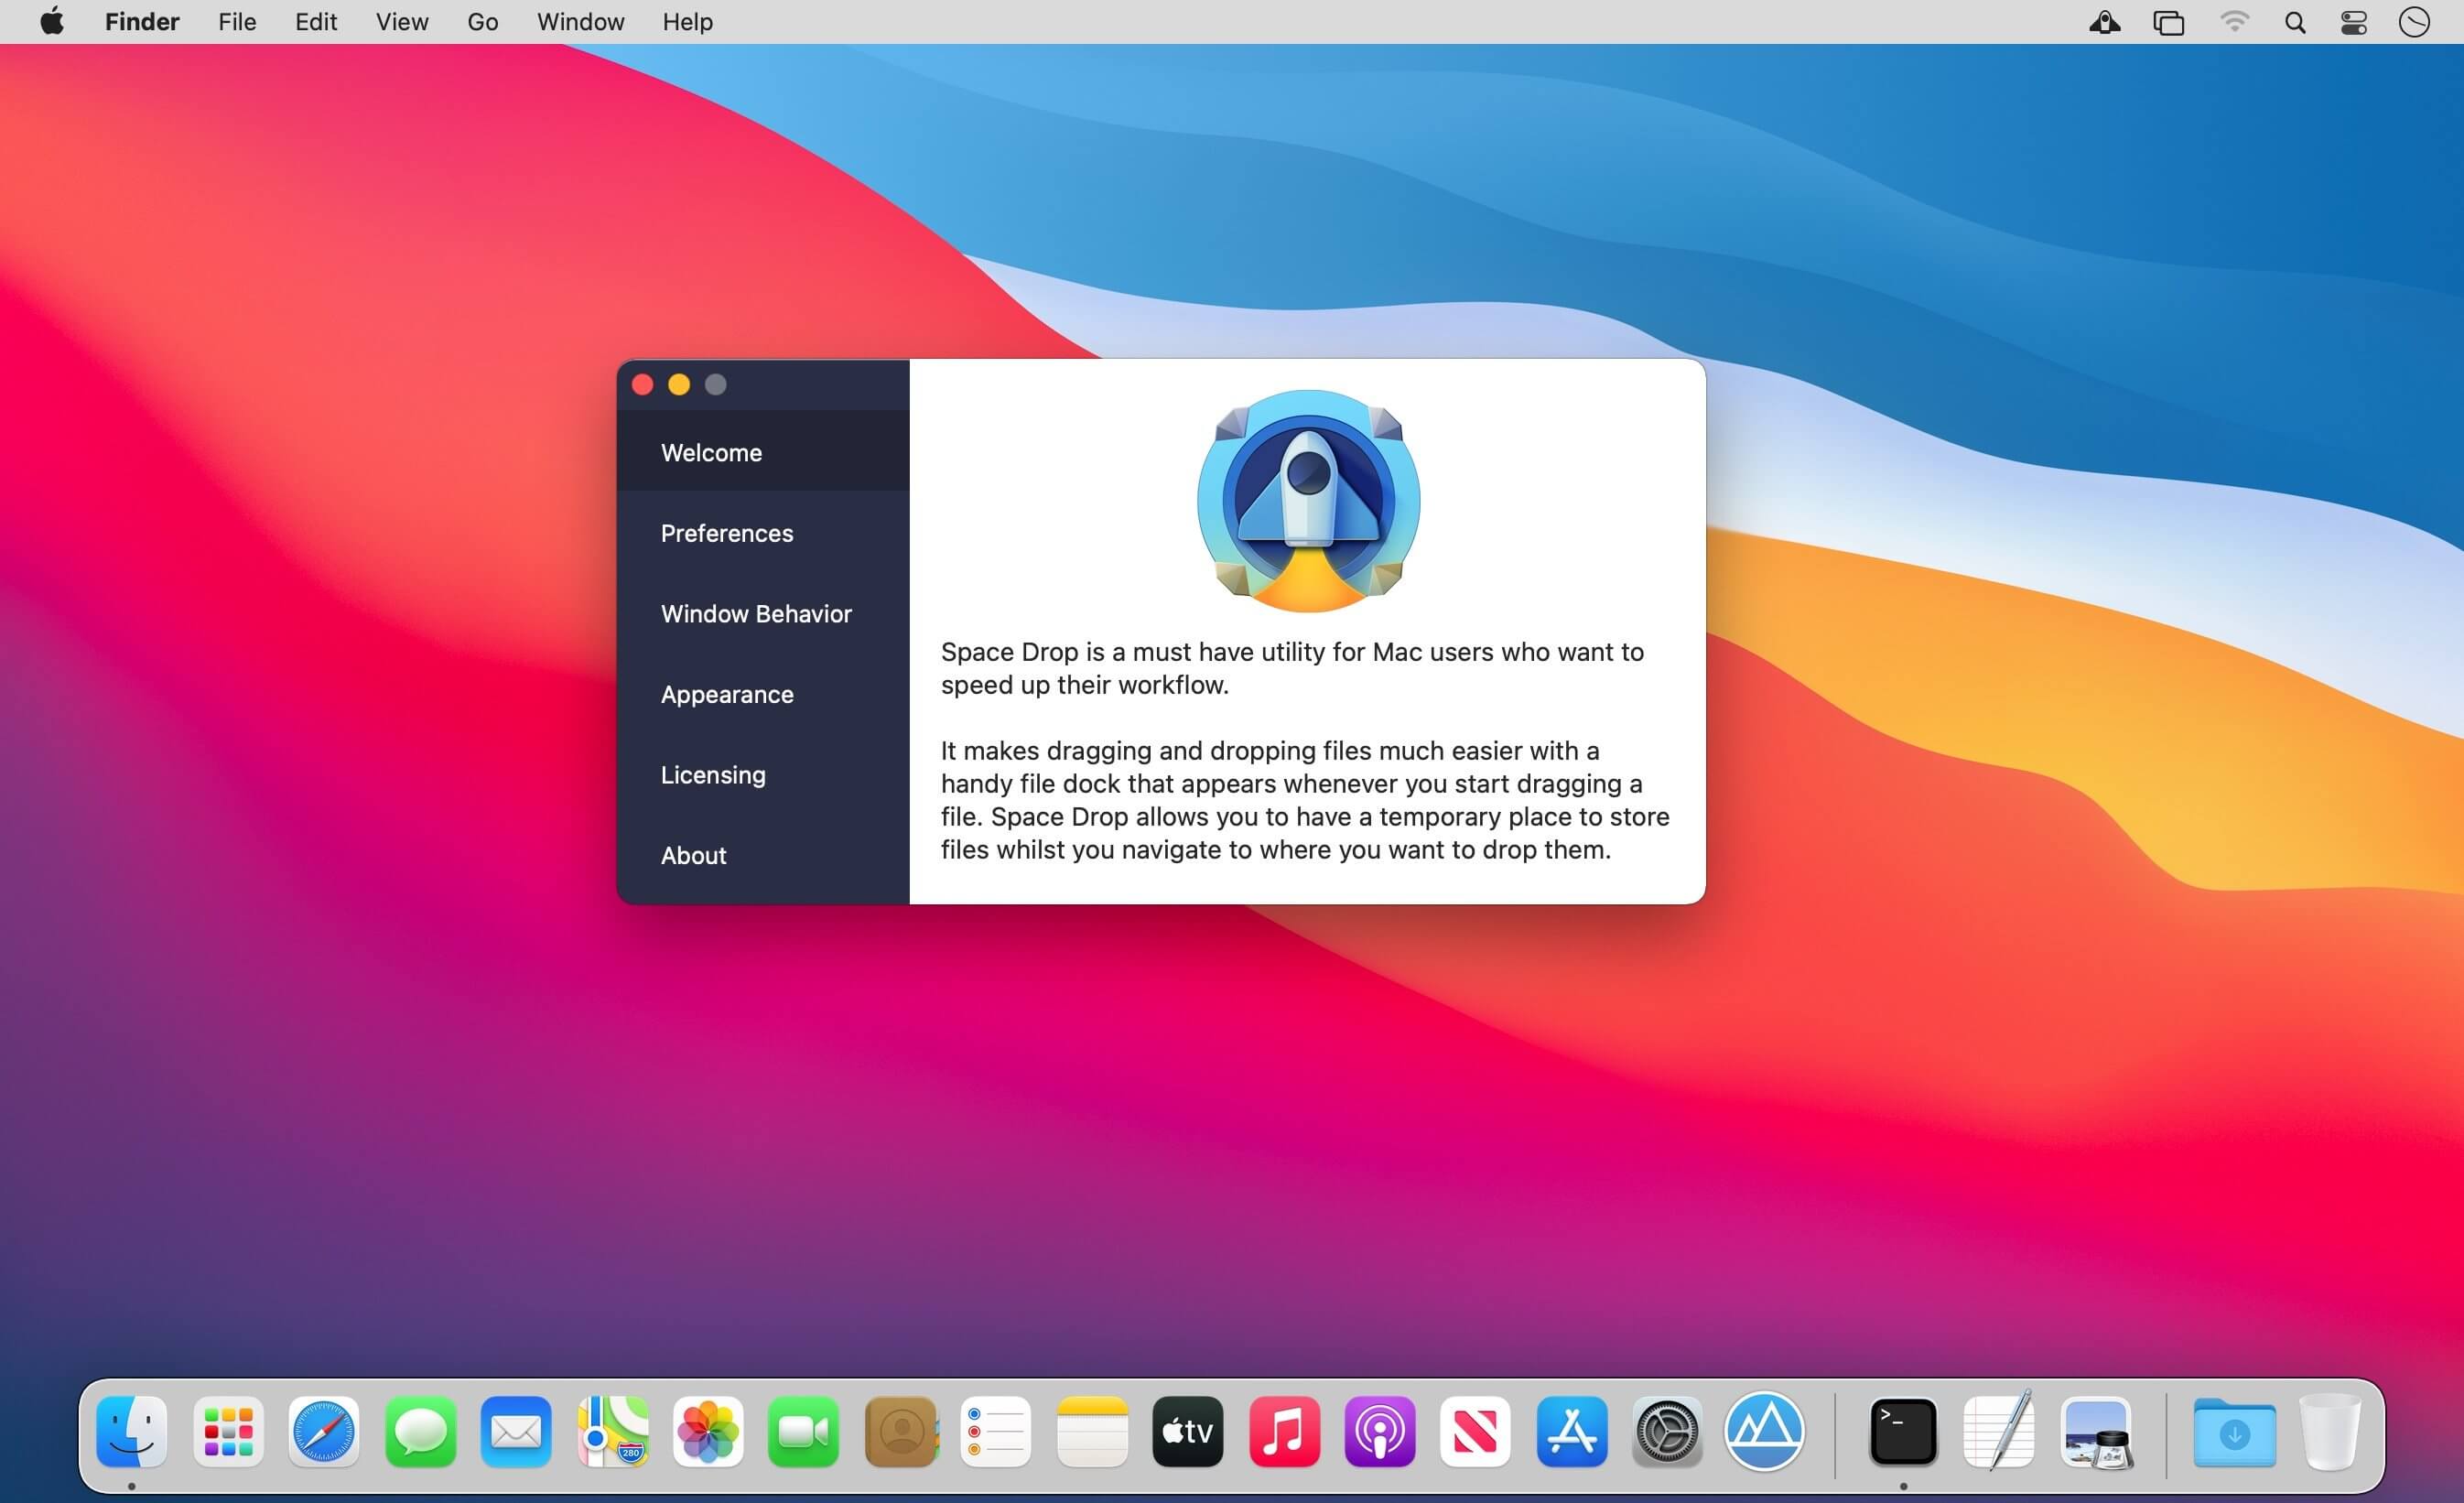Image resolution: width=2464 pixels, height=1503 pixels.
Task: Open the Go menu
Action: 483,21
